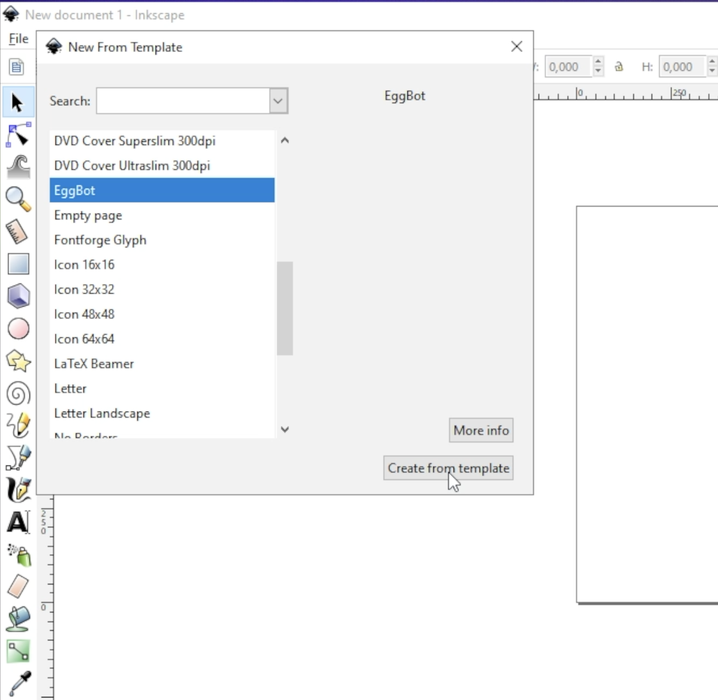Select the Fontforge Glyph template
Viewport: 718px width, 700px height.
[x=162, y=240]
